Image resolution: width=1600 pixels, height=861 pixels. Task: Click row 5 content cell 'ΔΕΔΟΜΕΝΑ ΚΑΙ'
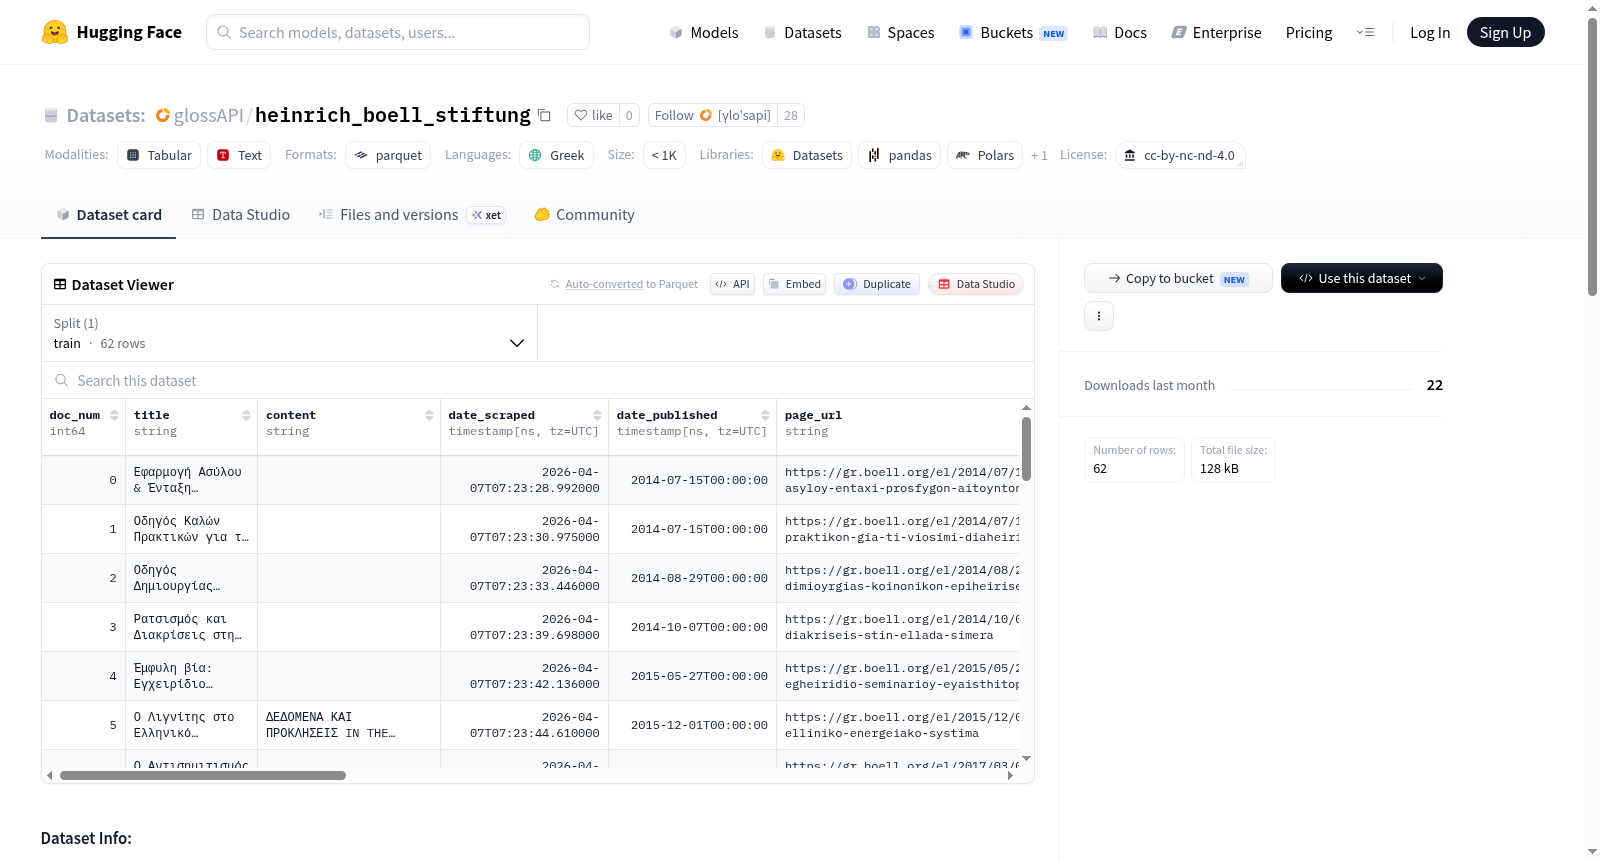pos(349,725)
